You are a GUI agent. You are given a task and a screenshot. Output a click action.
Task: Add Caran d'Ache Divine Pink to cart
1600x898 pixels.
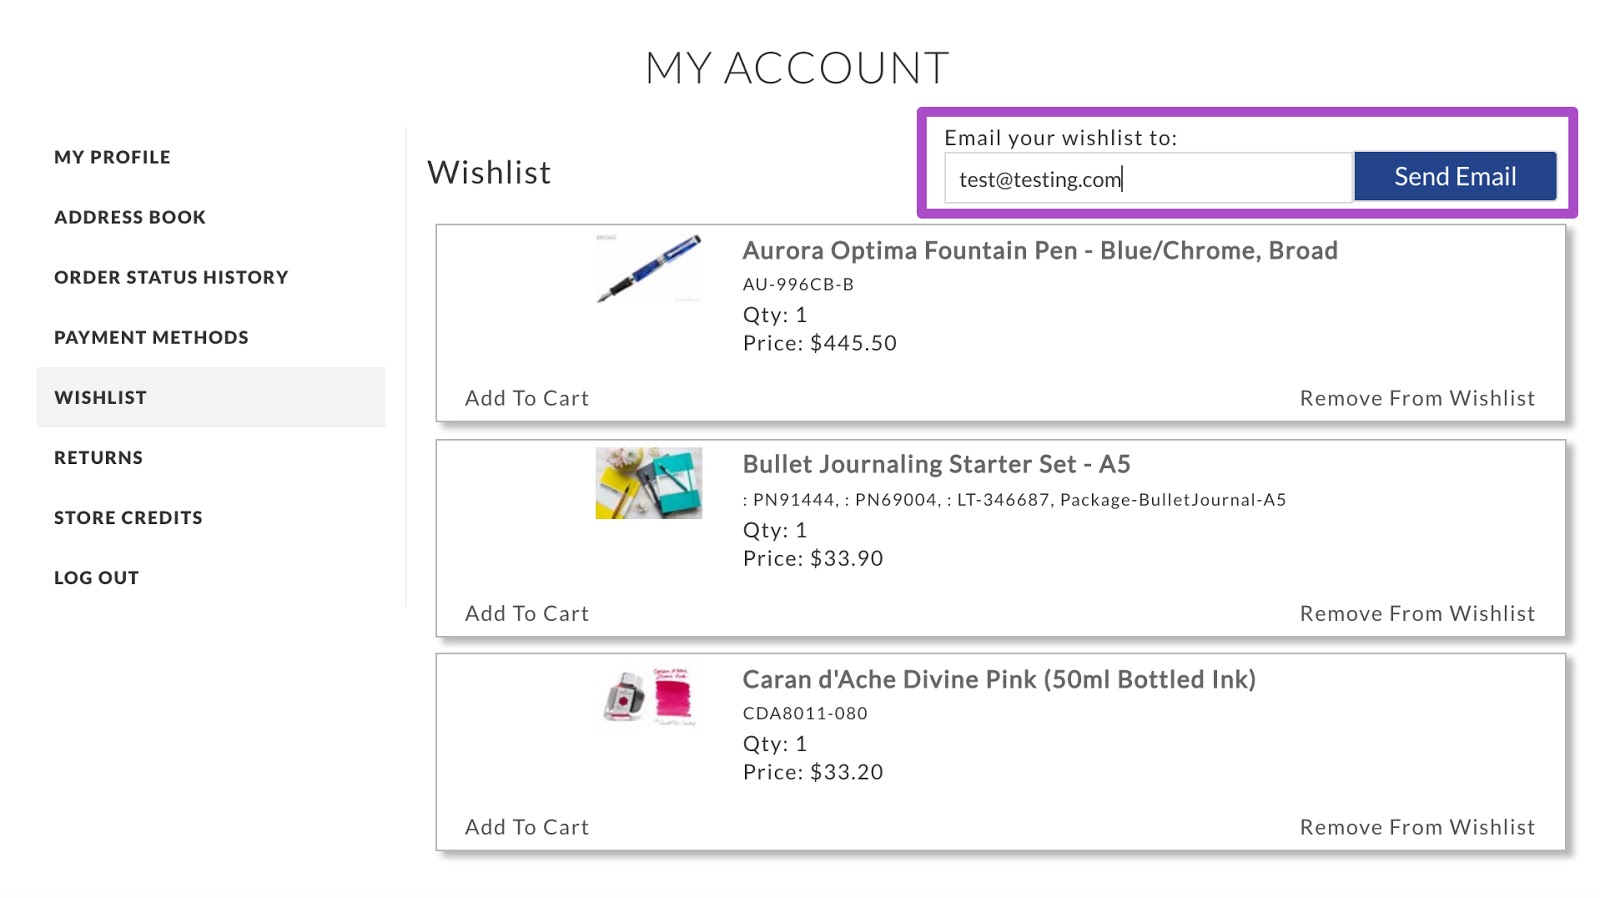coord(527,827)
